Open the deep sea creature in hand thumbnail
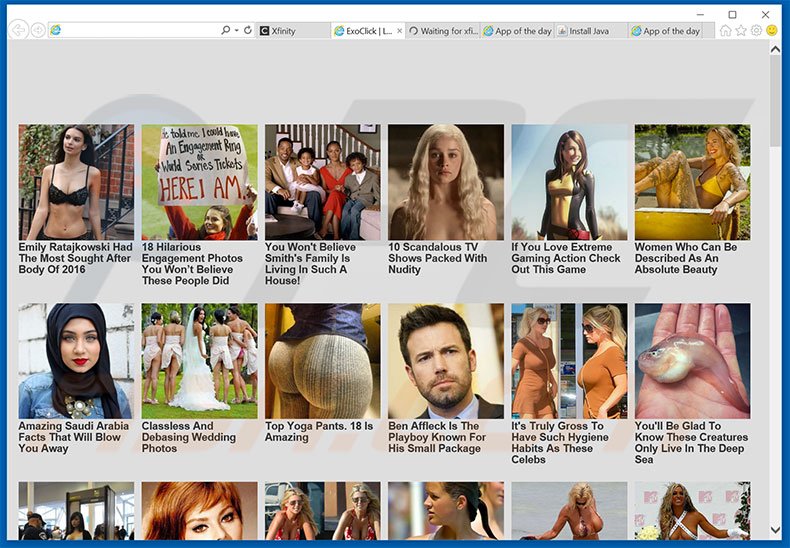 (x=692, y=361)
